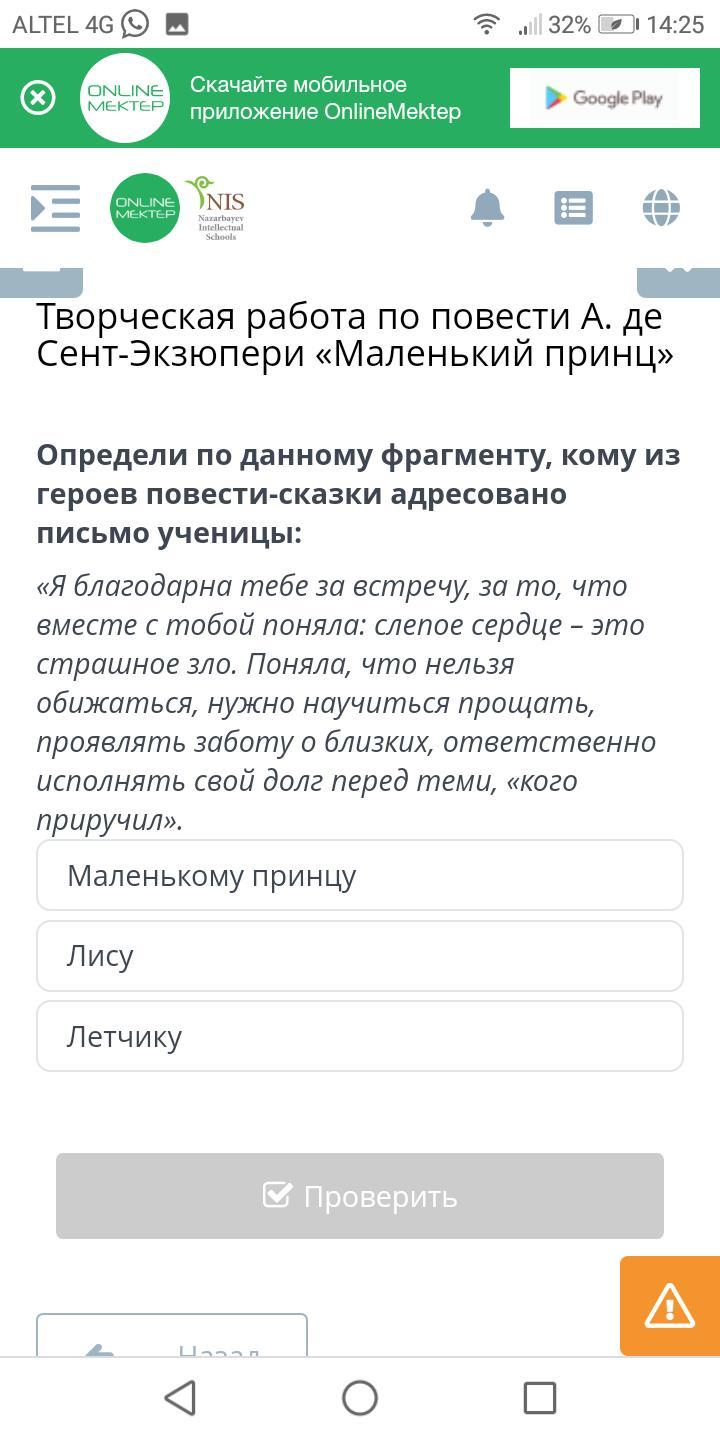
Task: Open notifications bell
Action: tap(487, 208)
